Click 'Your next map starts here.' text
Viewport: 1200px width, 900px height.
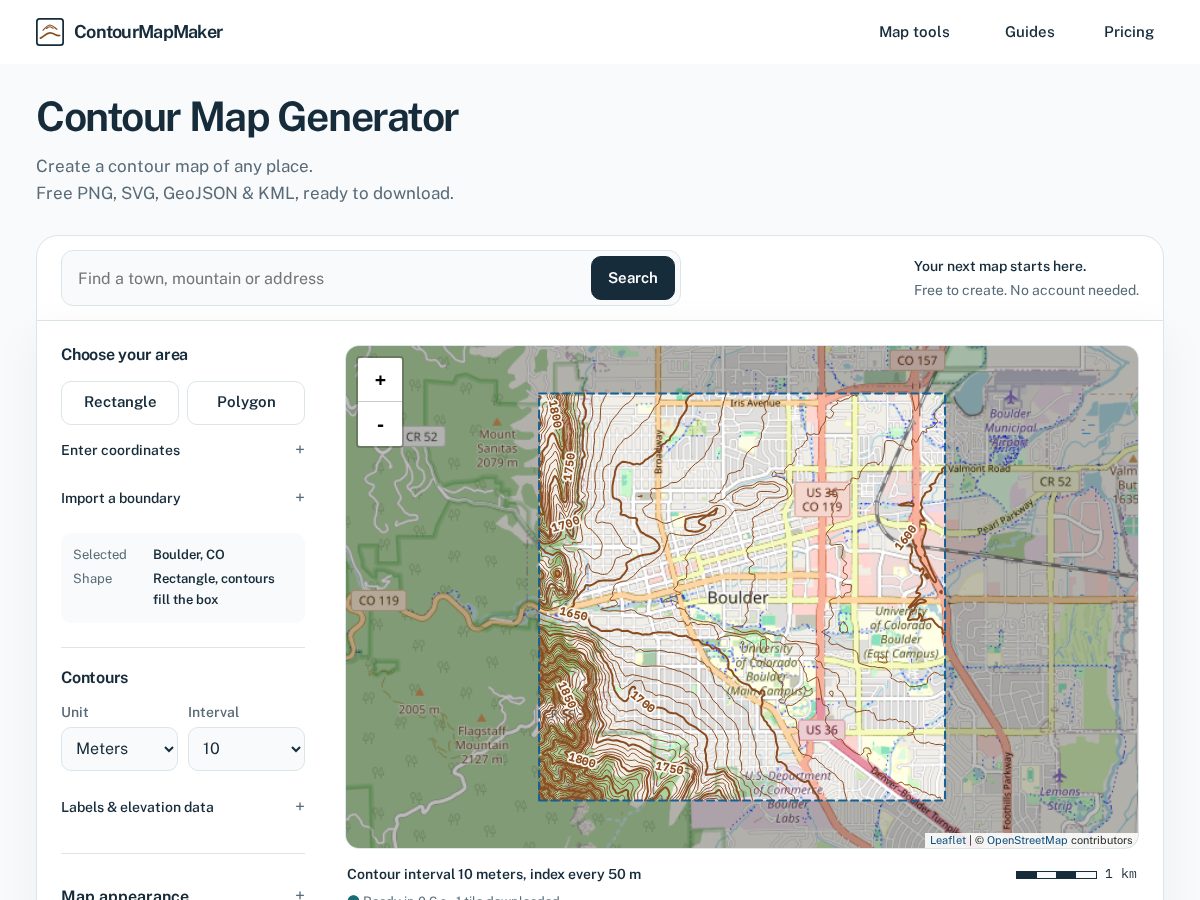coord(1000,266)
